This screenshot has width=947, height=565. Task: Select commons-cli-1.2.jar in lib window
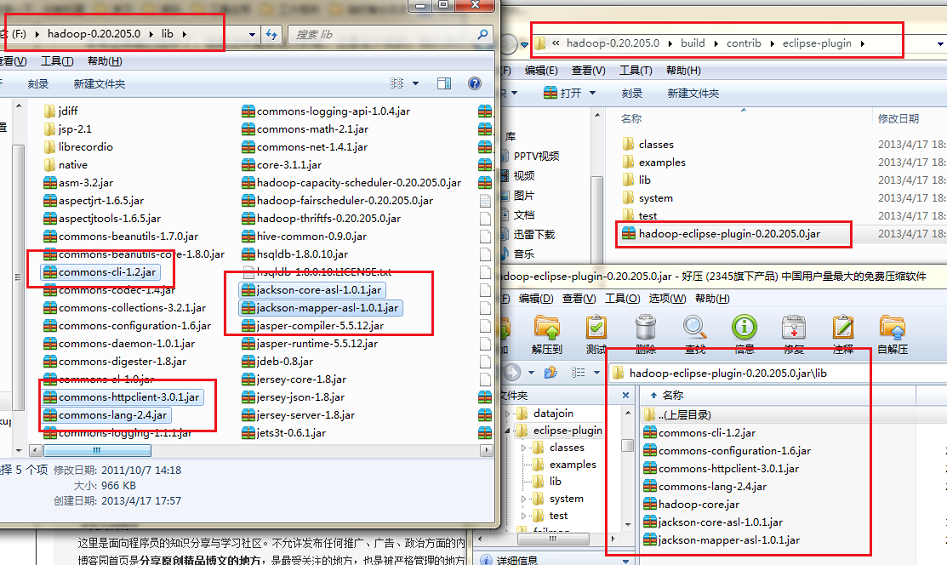pyautogui.click(x=100, y=272)
